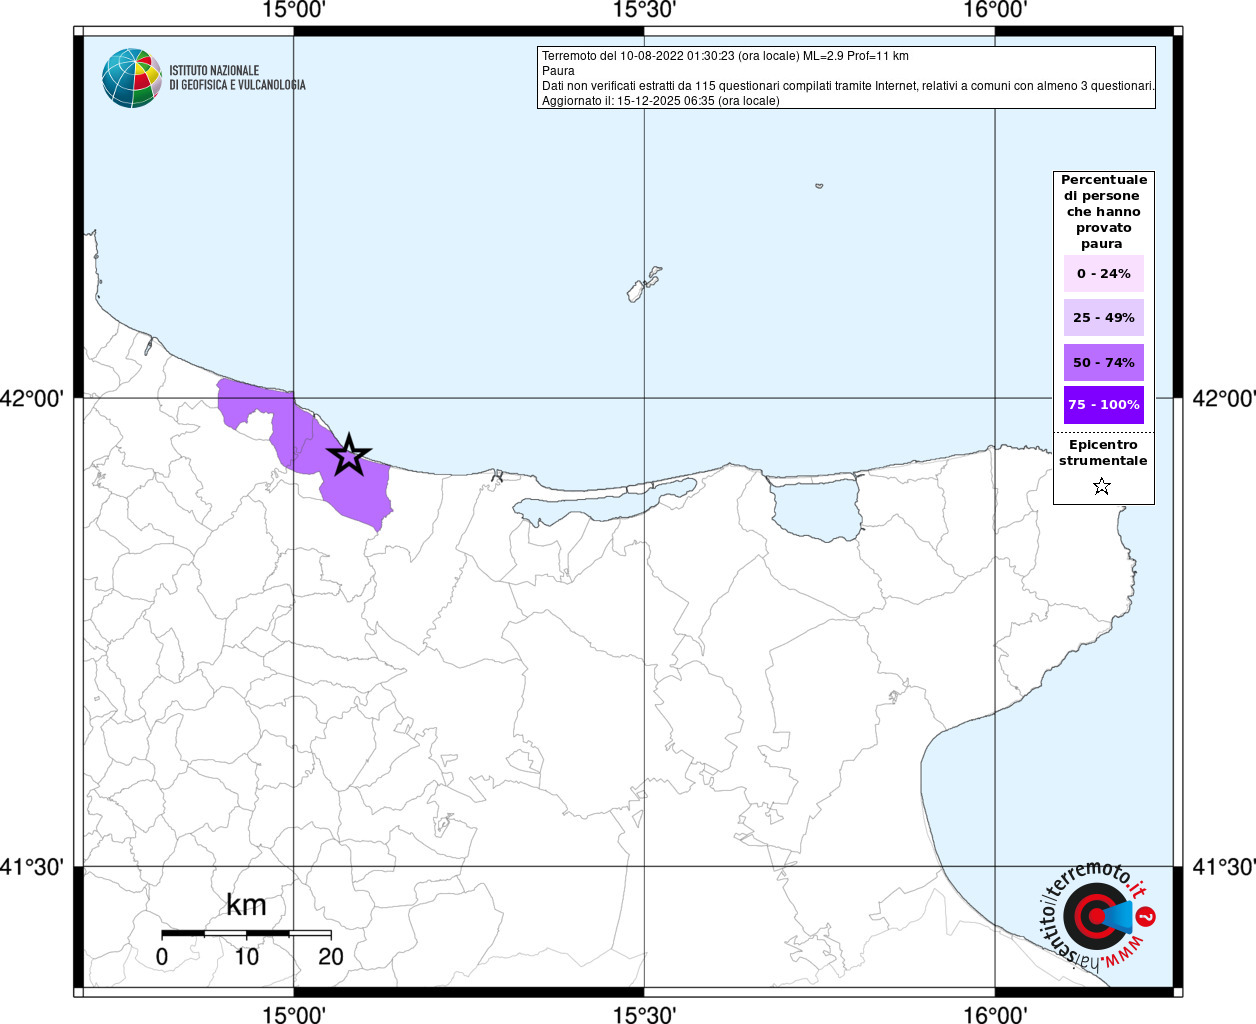Image resolution: width=1256 pixels, height=1024 pixels.
Task: Select the 75 - 100% legend swatch
Action: 1104,405
